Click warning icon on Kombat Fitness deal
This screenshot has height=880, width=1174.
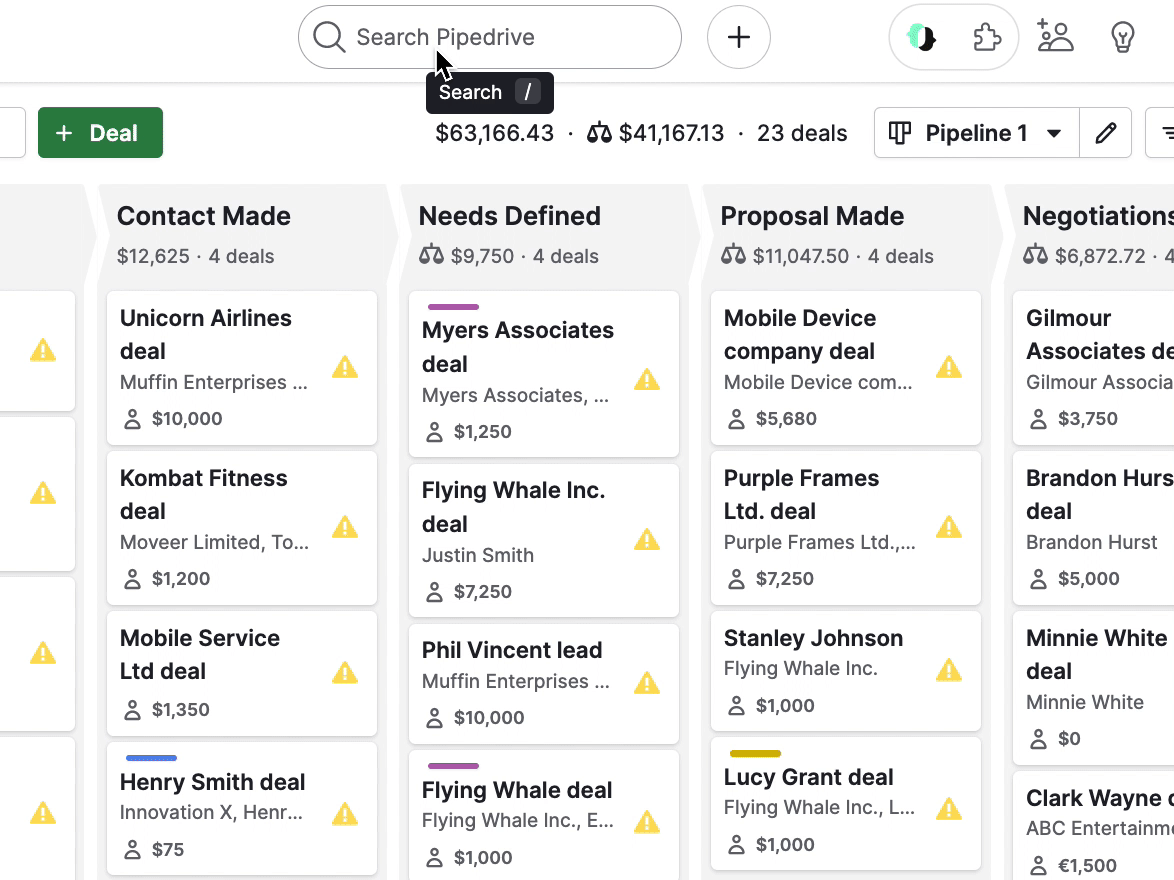coord(344,527)
